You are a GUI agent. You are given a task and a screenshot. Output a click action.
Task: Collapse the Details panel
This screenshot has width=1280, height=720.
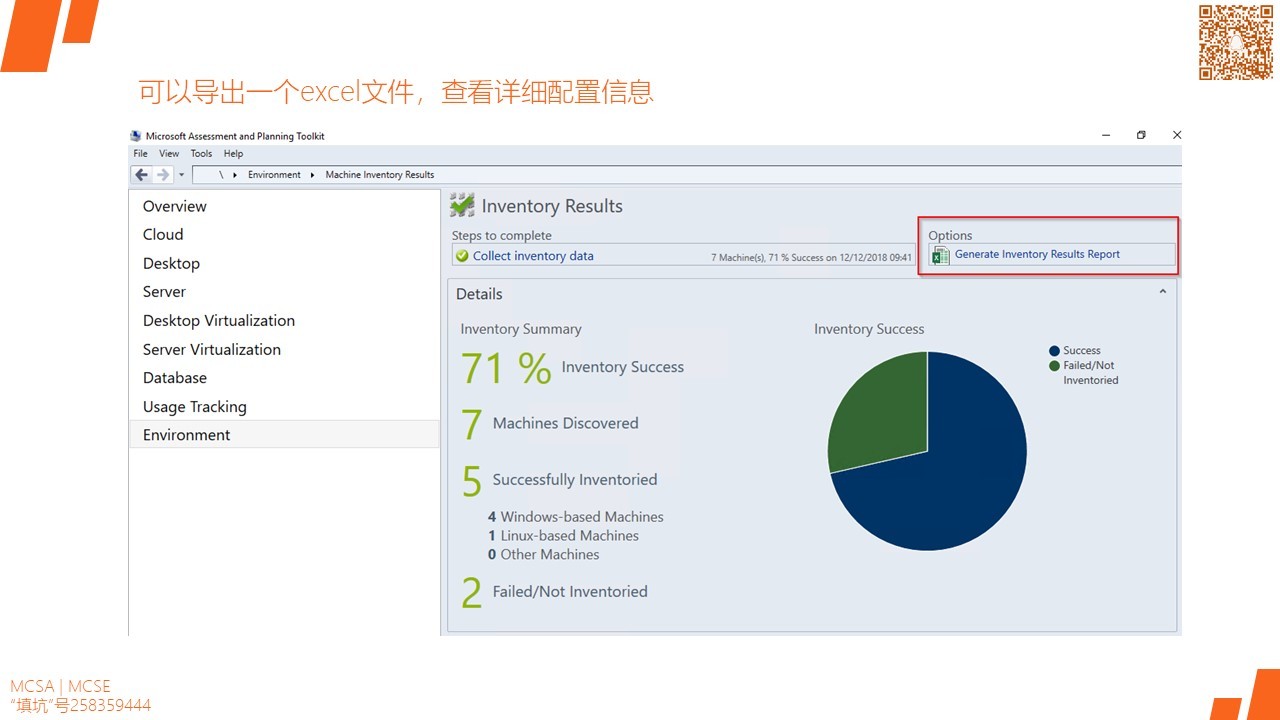pyautogui.click(x=1162, y=292)
